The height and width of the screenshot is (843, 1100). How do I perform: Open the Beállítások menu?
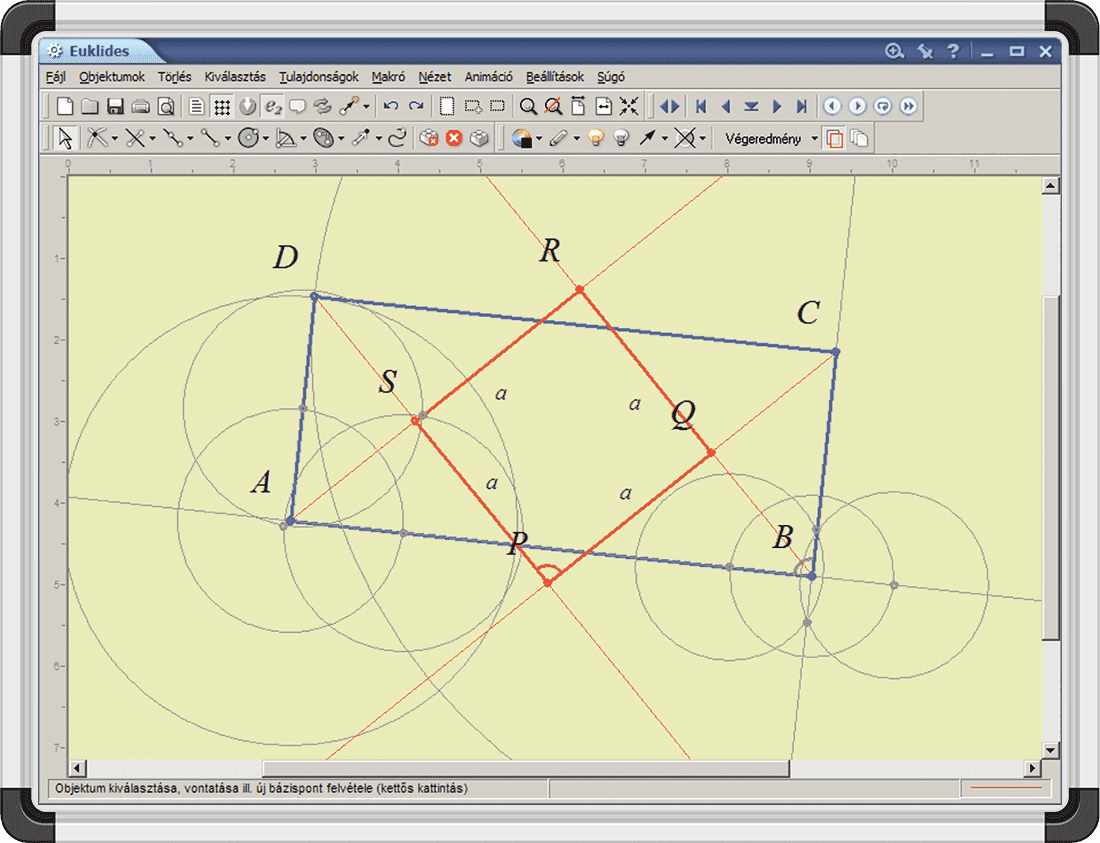click(555, 77)
